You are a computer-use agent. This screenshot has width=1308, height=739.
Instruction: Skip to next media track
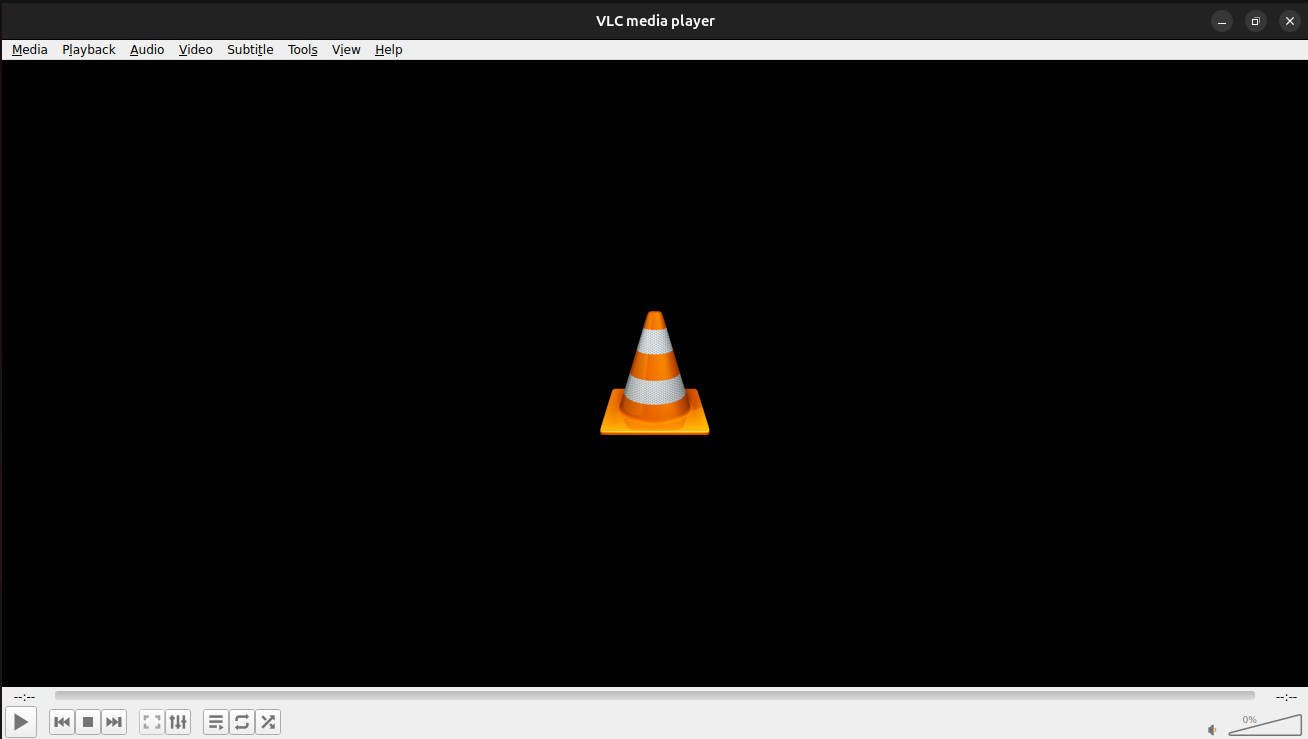[x=114, y=721]
